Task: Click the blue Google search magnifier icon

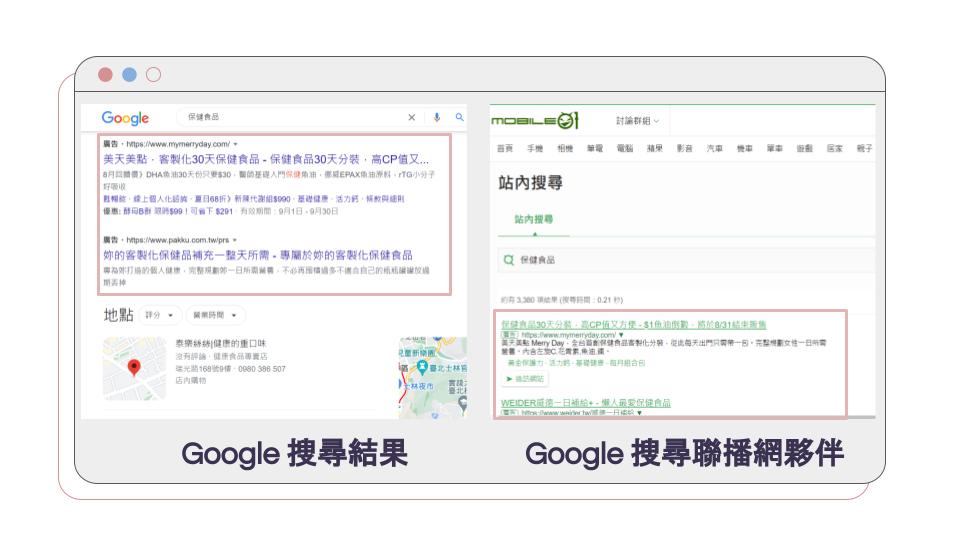Action: pos(459,118)
